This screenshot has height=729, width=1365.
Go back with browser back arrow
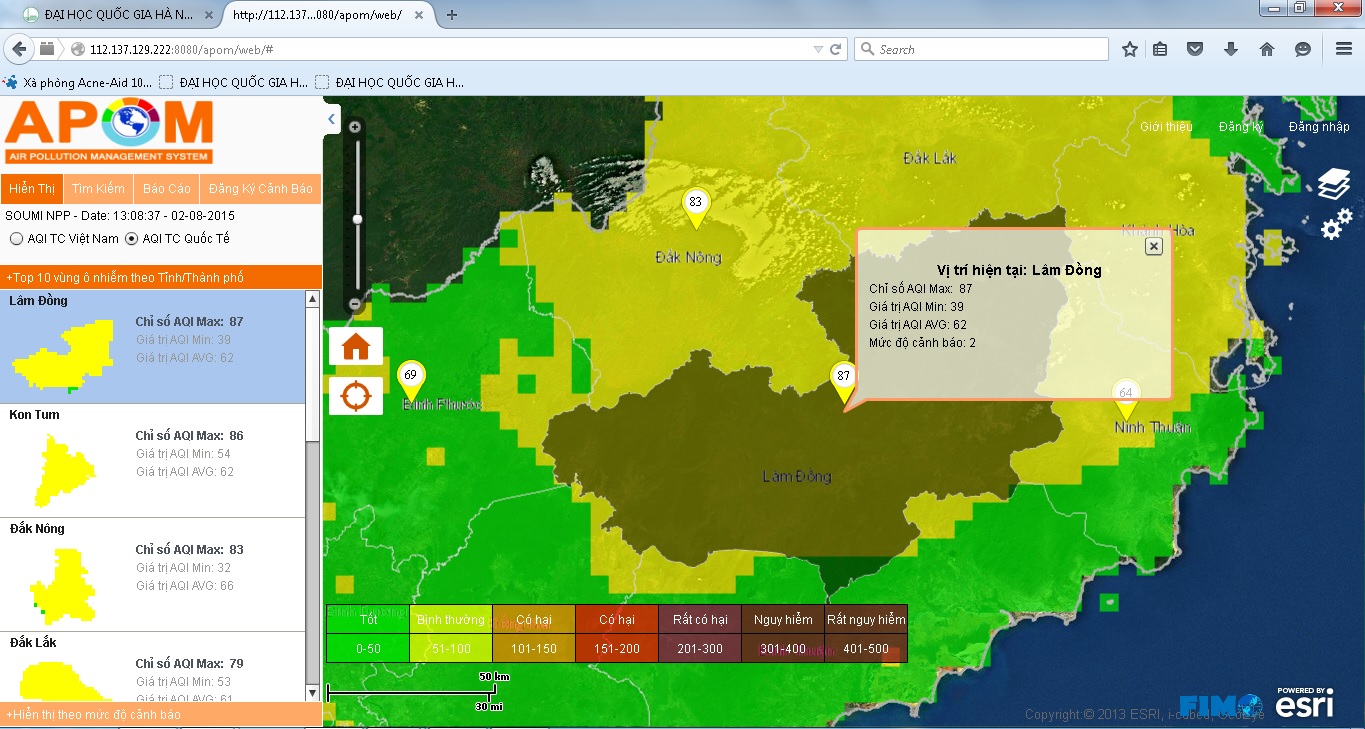[19, 49]
